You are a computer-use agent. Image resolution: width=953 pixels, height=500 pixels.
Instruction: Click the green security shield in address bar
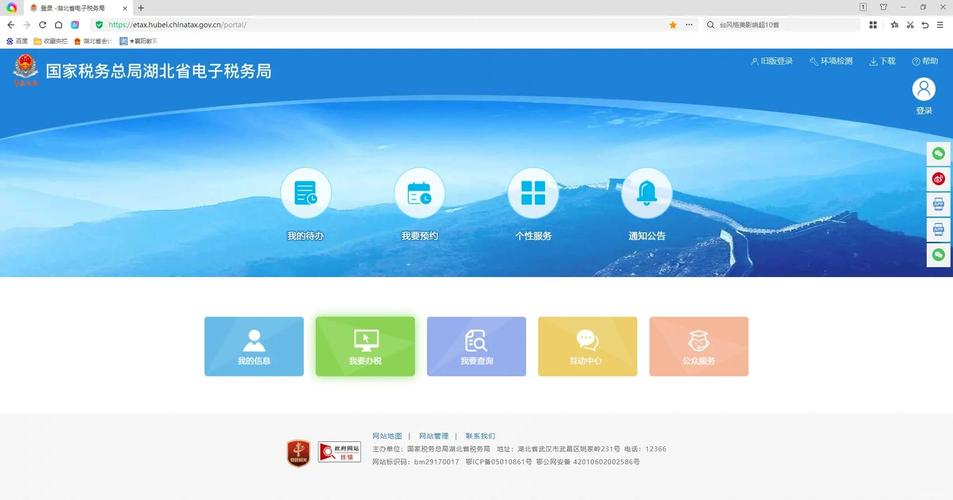coord(99,25)
